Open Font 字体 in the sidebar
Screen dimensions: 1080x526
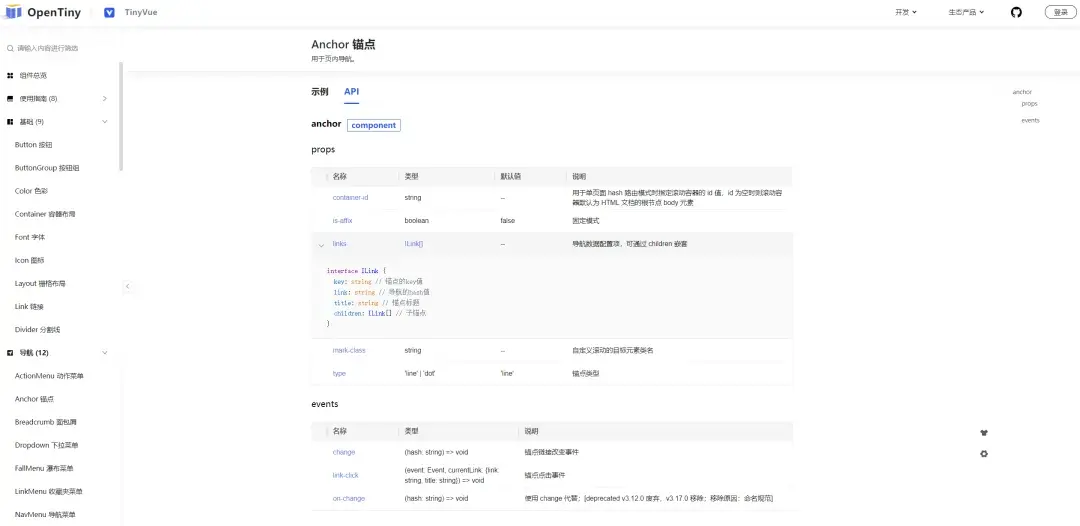coord(30,238)
